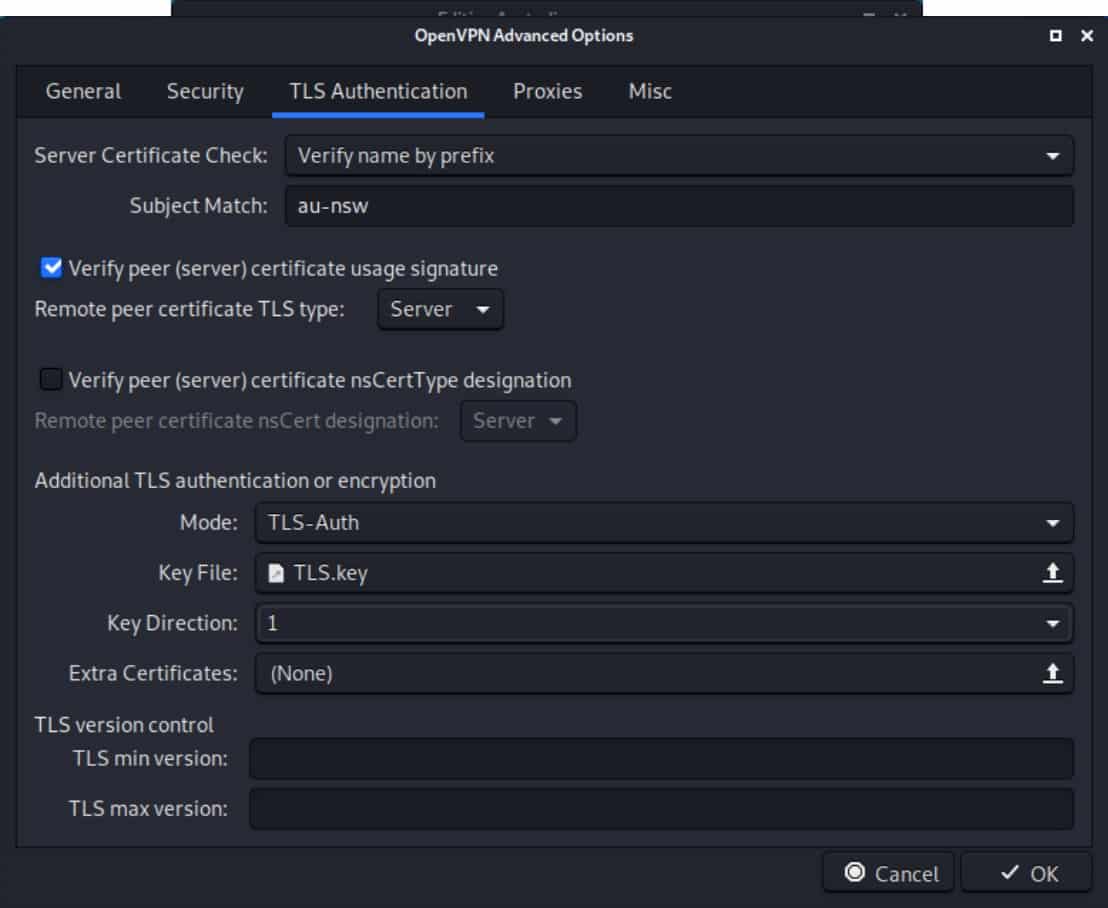Click the TLS max version input field

661,809
